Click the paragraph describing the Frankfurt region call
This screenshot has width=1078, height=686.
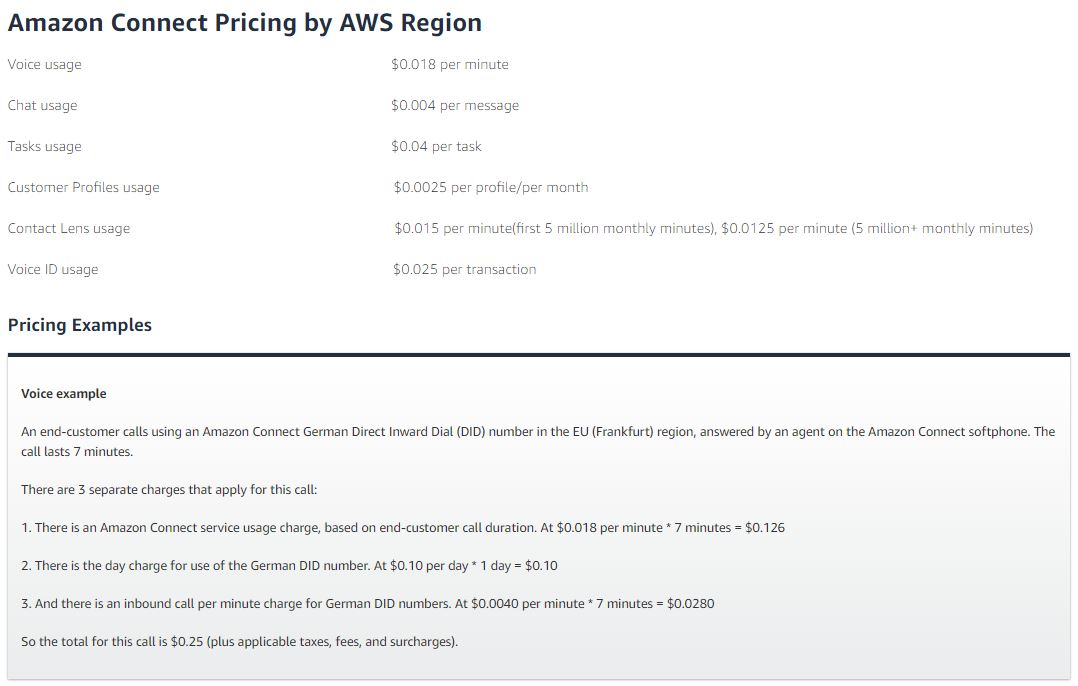coord(537,441)
